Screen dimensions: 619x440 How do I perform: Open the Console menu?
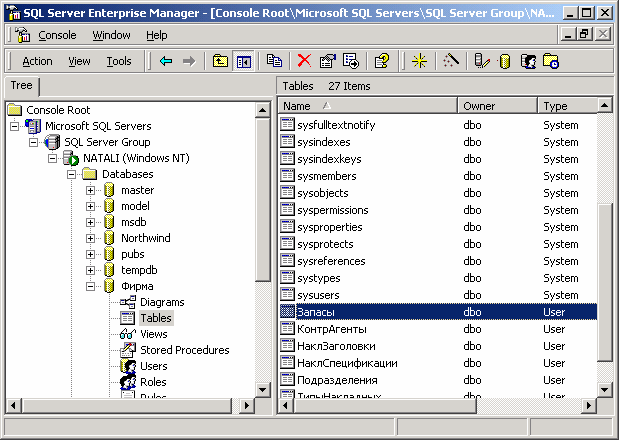57,35
